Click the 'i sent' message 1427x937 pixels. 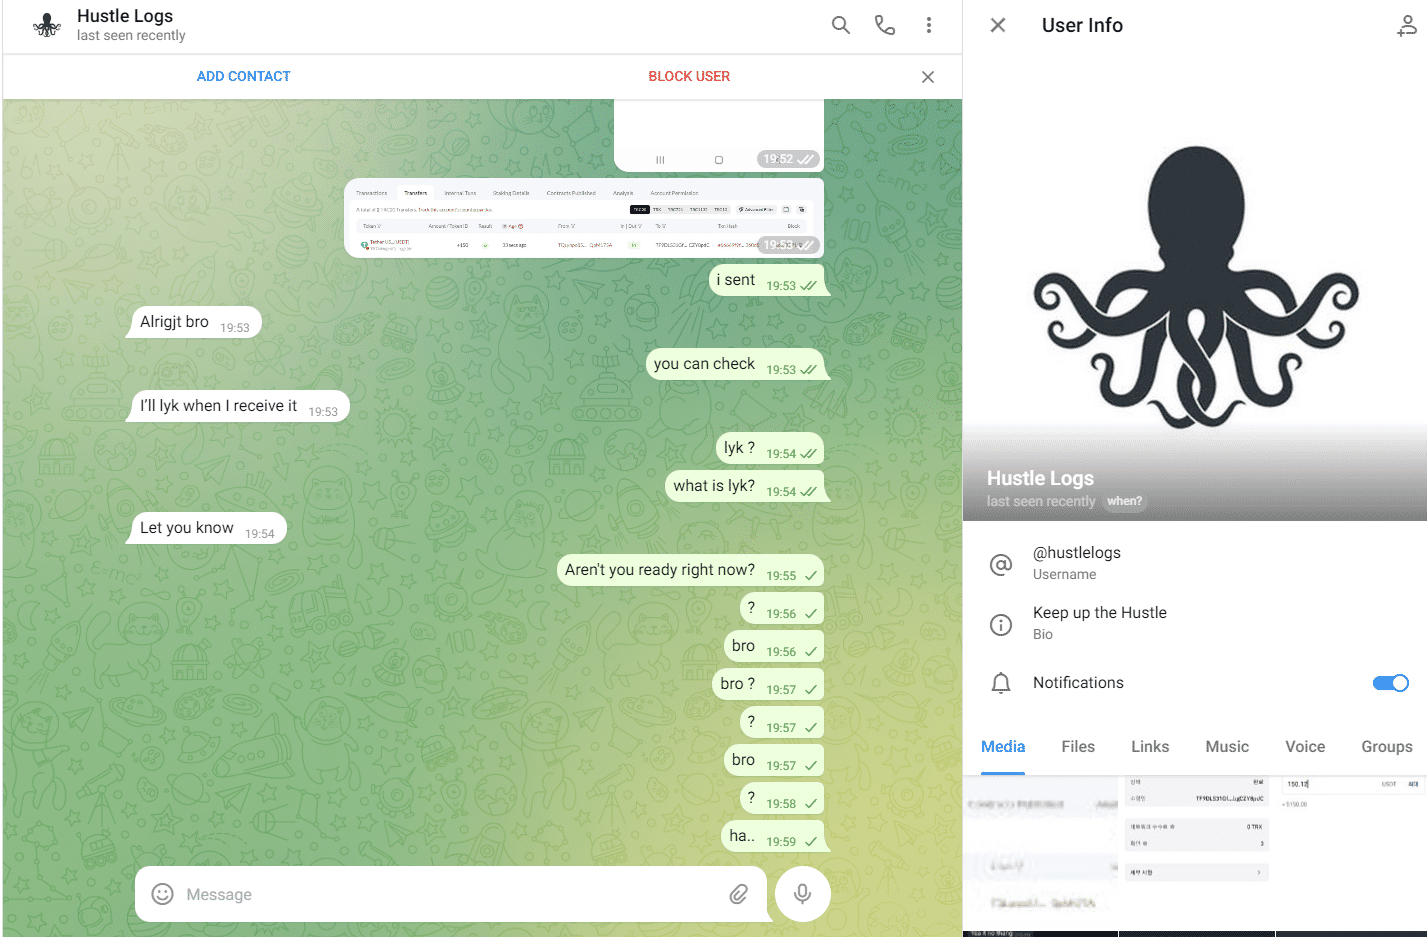(767, 281)
